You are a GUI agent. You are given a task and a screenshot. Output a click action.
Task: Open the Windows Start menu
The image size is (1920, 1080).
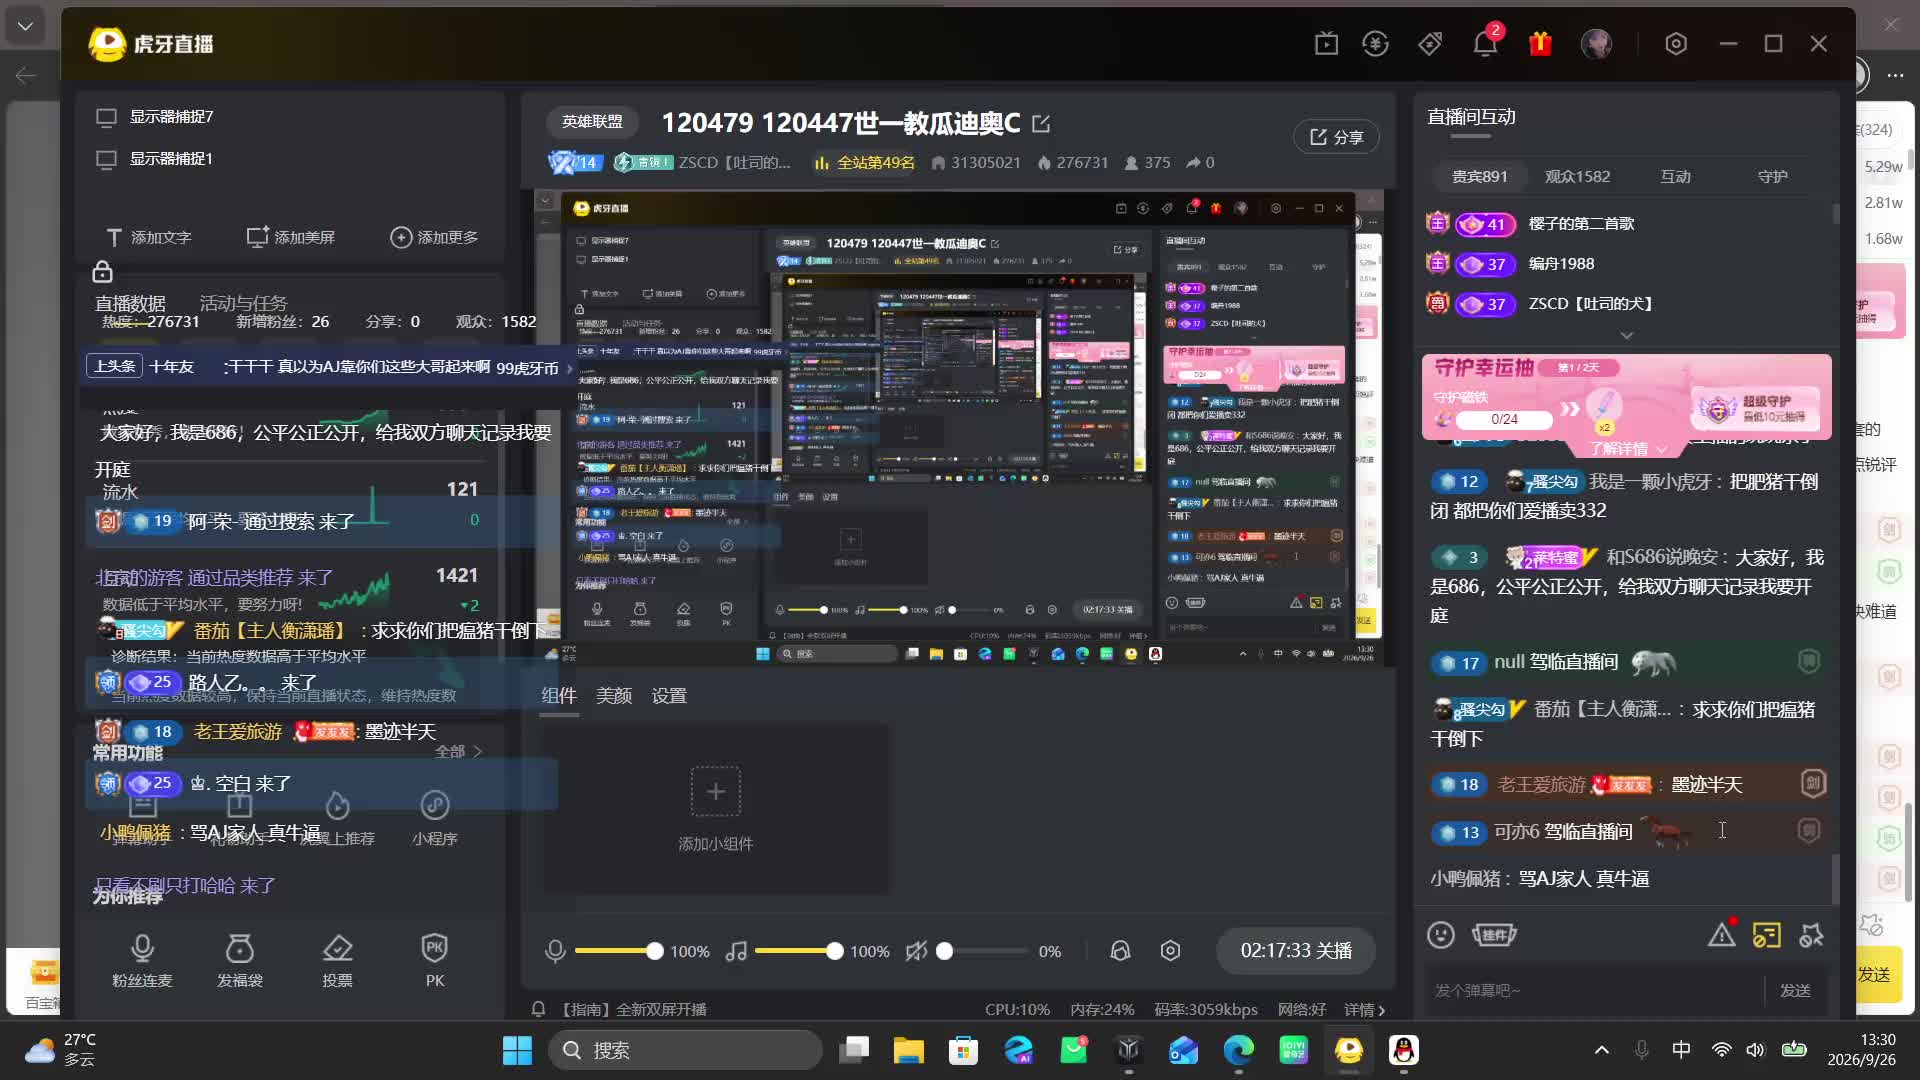517,1050
